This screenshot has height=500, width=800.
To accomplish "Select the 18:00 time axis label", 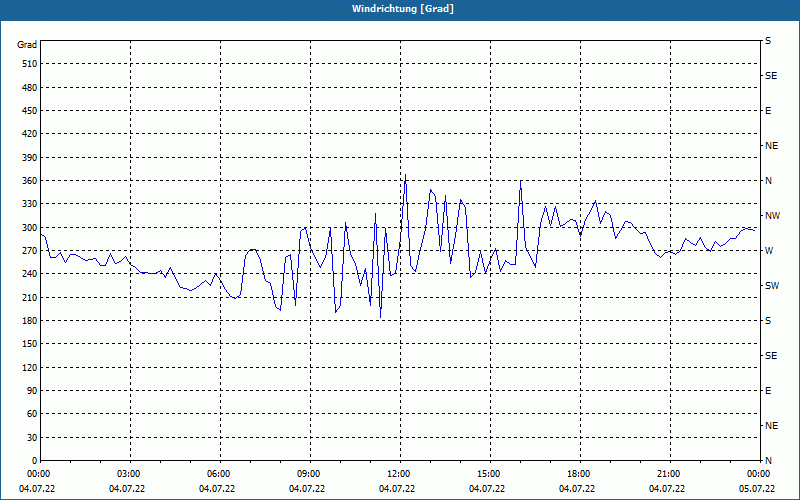I will point(578,474).
